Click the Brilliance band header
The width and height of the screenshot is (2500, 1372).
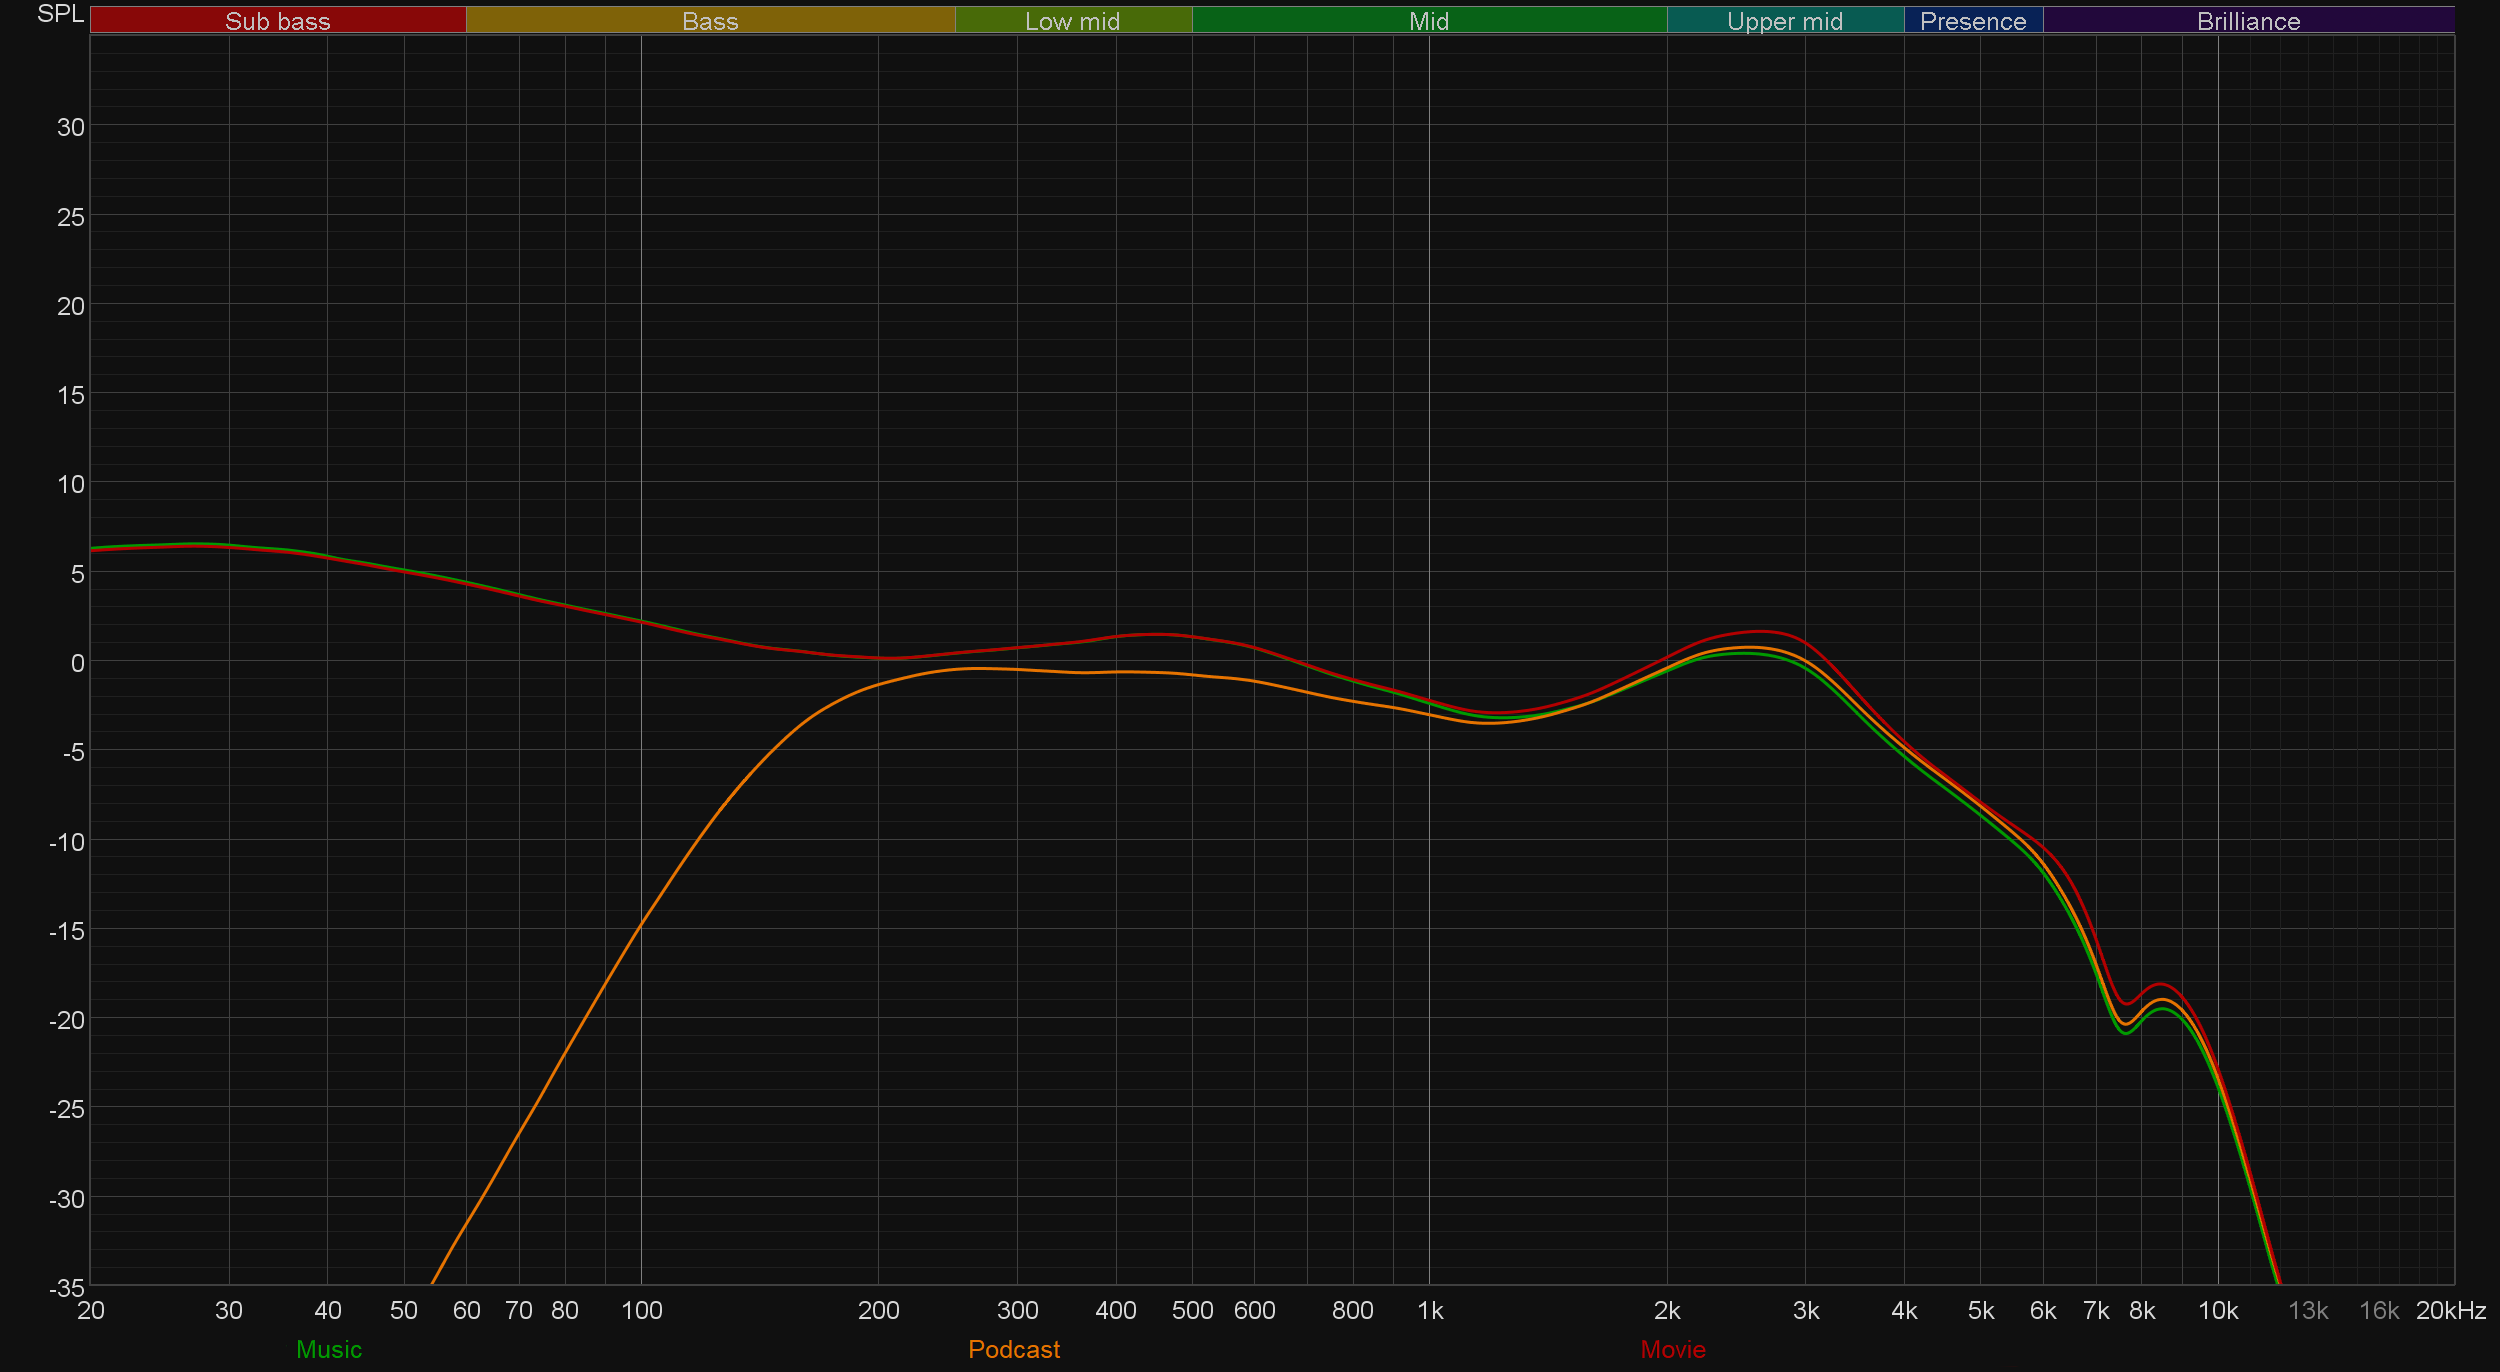2248,21
